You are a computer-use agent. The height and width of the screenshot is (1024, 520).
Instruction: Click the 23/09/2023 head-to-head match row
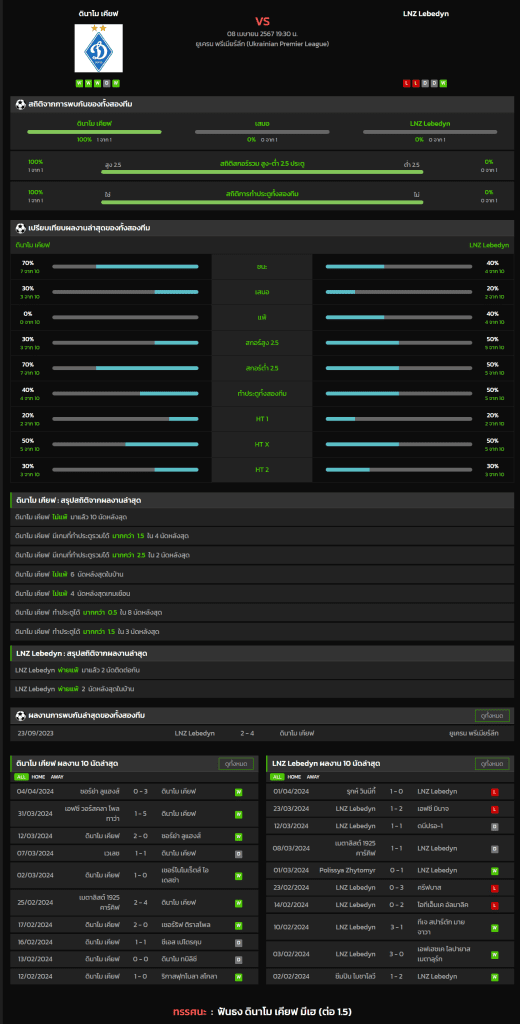[x=262, y=733]
